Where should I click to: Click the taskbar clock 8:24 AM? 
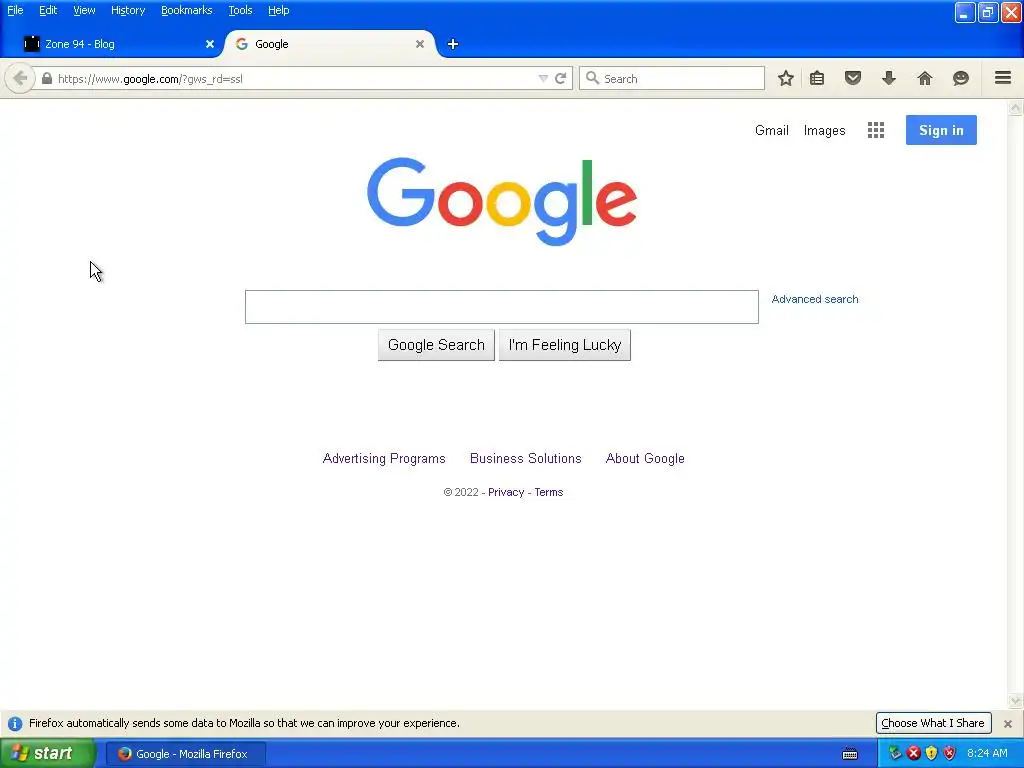pyautogui.click(x=987, y=754)
